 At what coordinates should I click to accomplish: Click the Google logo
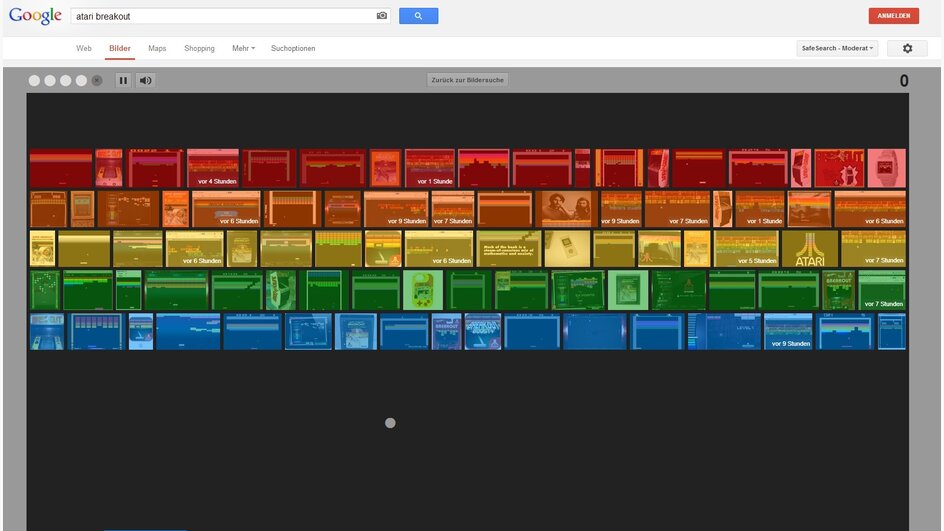tap(35, 16)
